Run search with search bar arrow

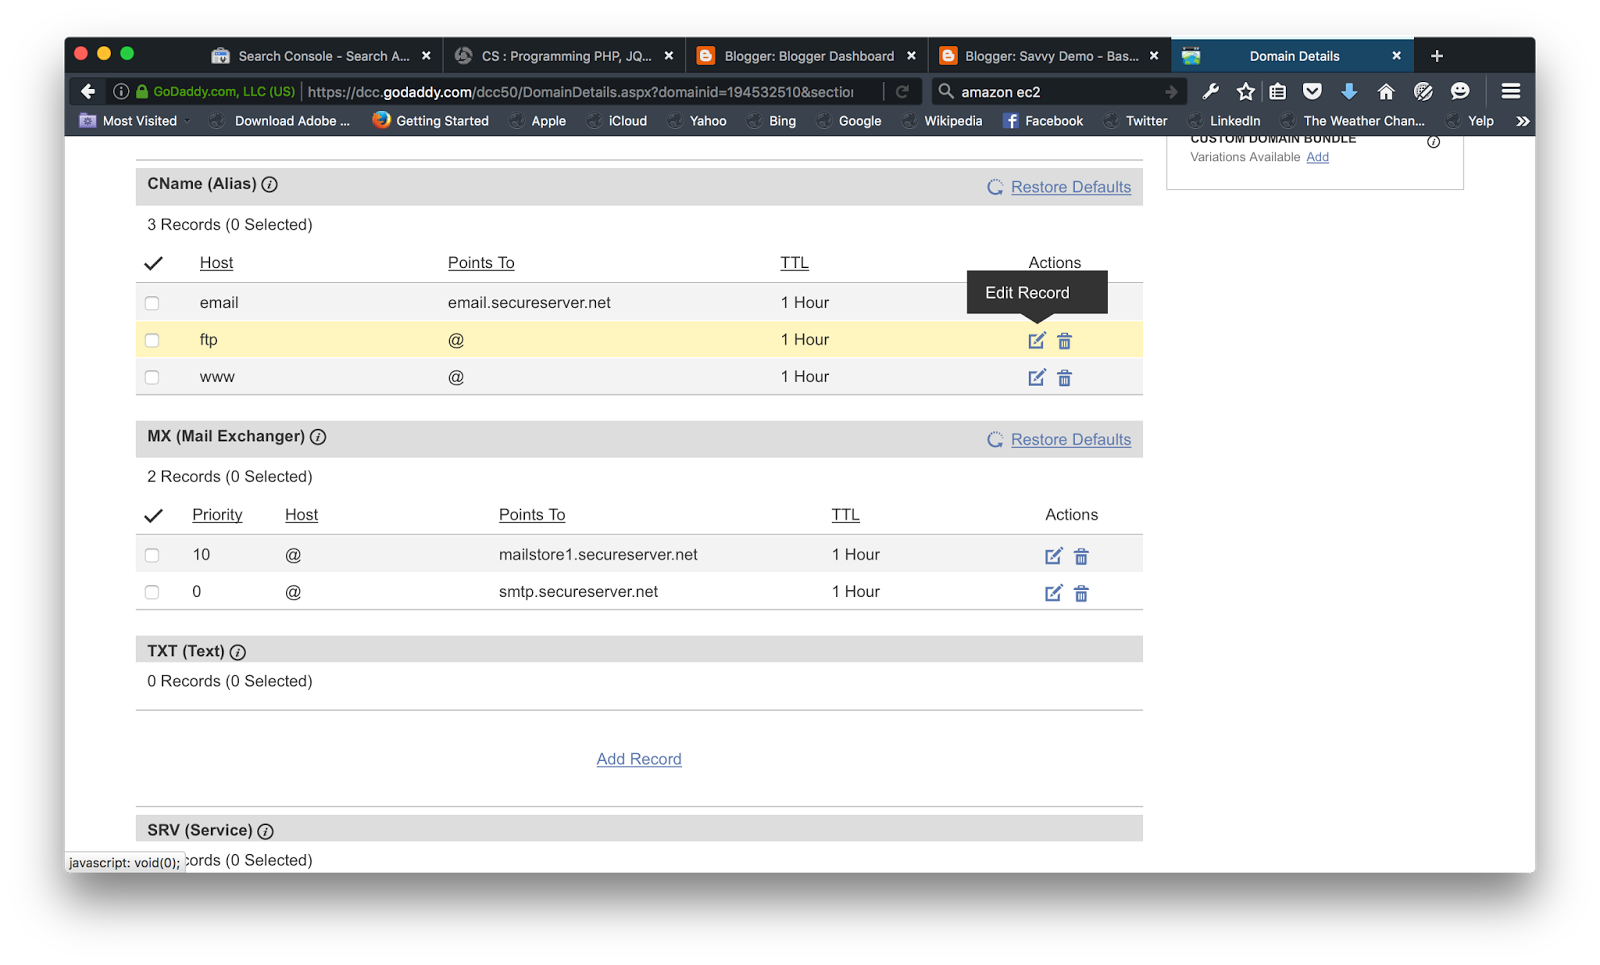(x=1171, y=92)
